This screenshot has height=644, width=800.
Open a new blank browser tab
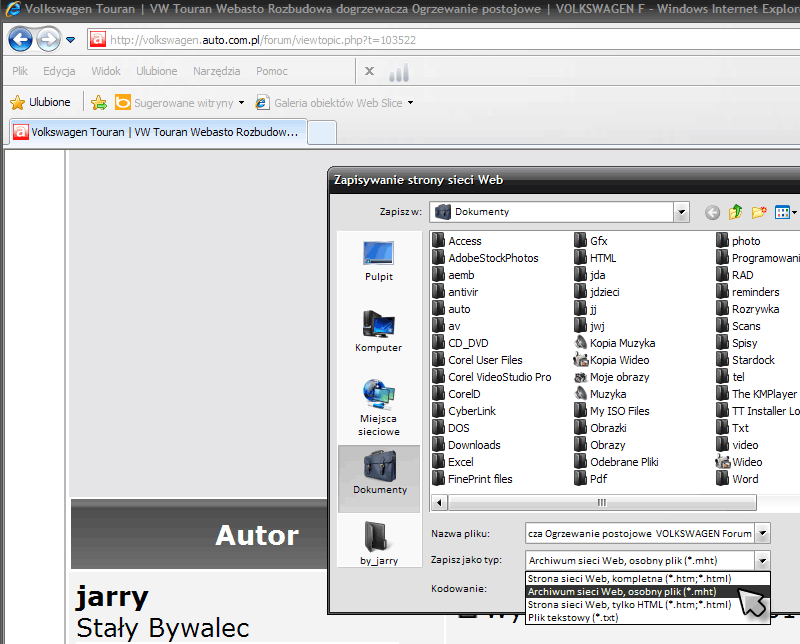(x=322, y=133)
